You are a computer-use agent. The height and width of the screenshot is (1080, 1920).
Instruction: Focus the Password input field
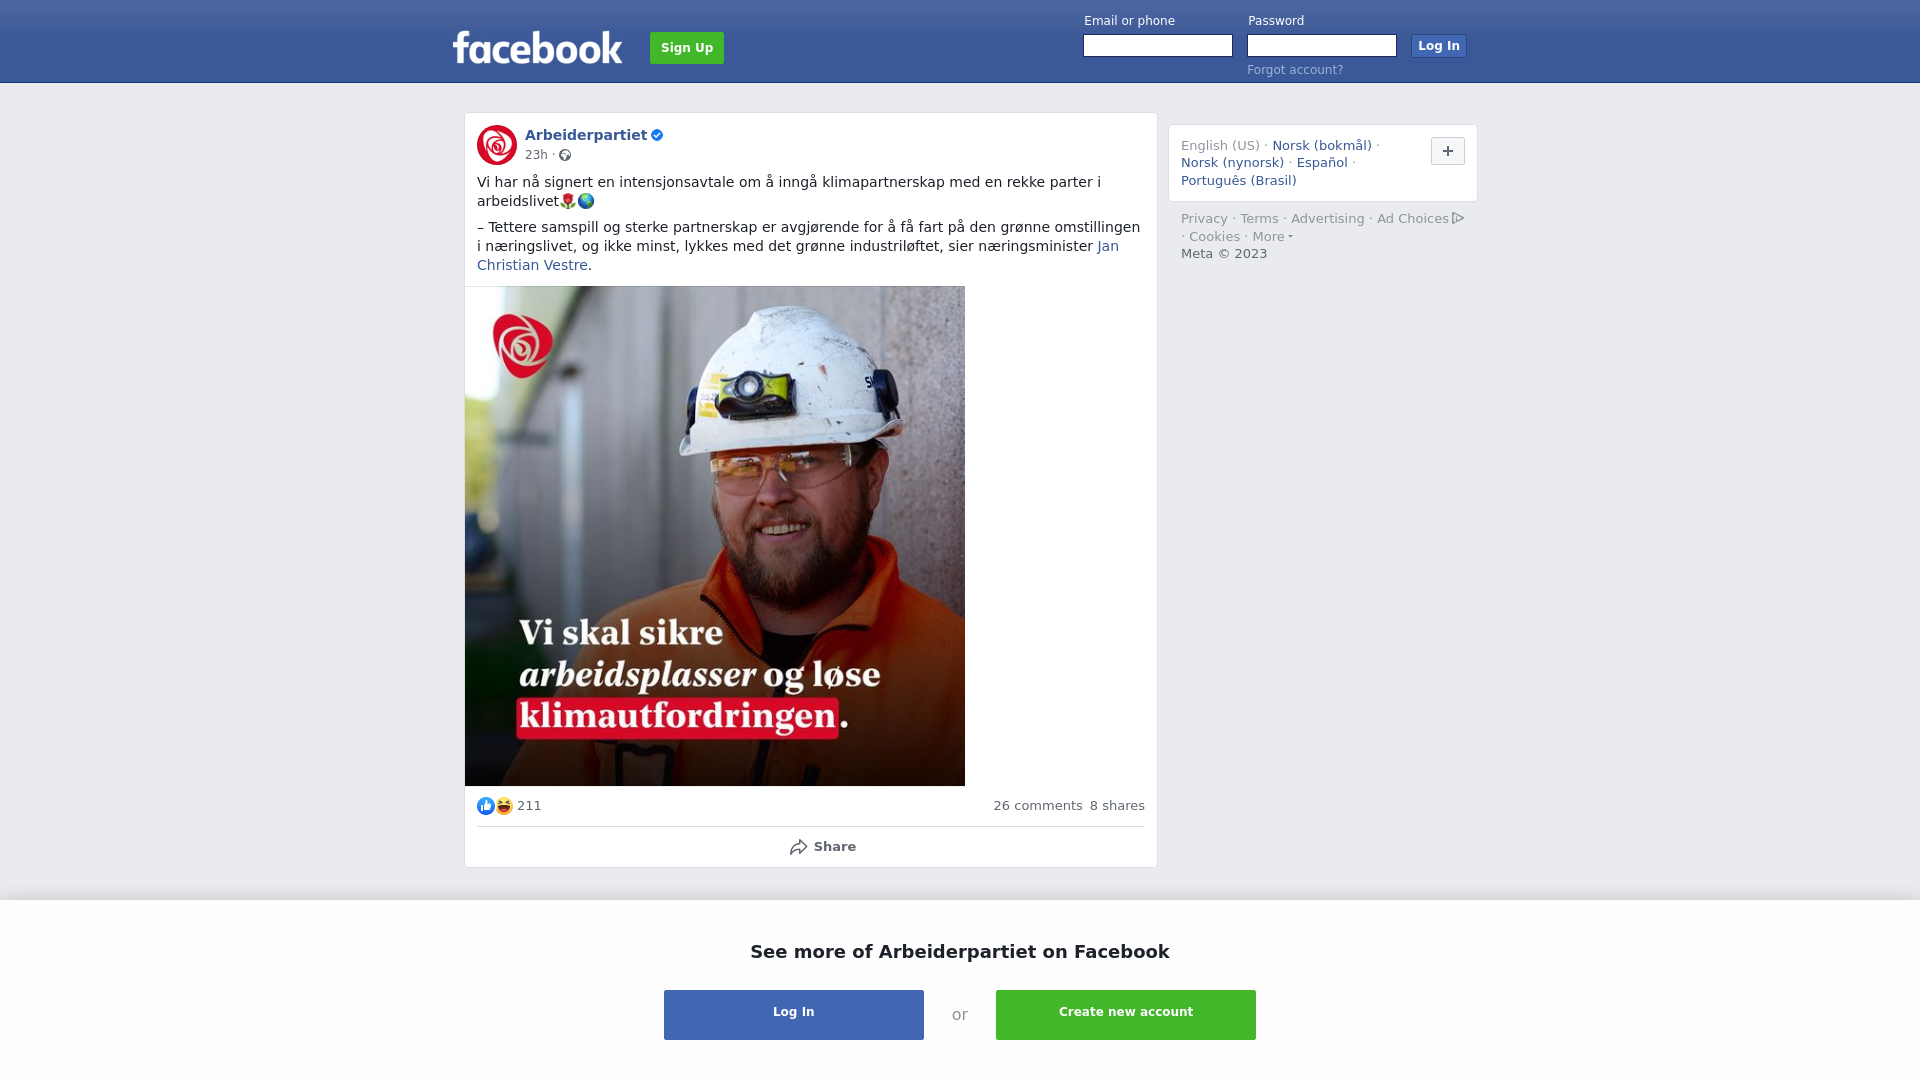[1322, 46]
